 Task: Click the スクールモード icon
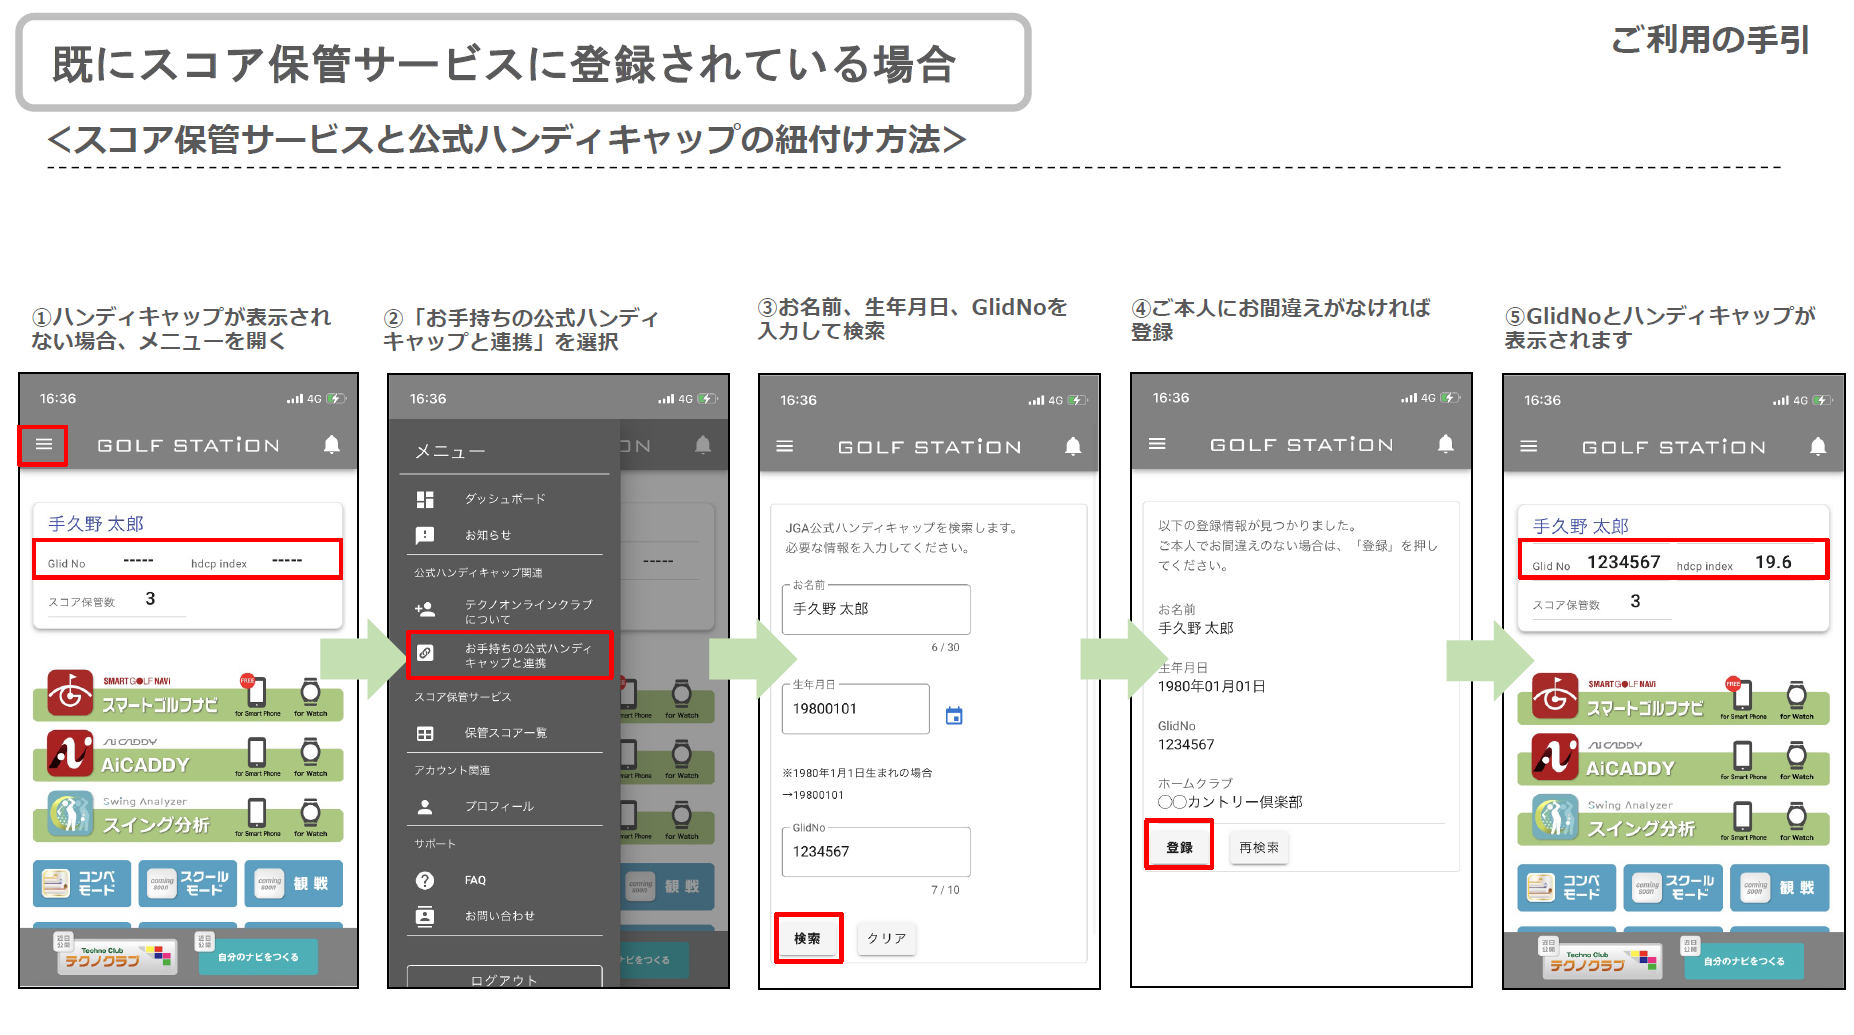coord(188,884)
